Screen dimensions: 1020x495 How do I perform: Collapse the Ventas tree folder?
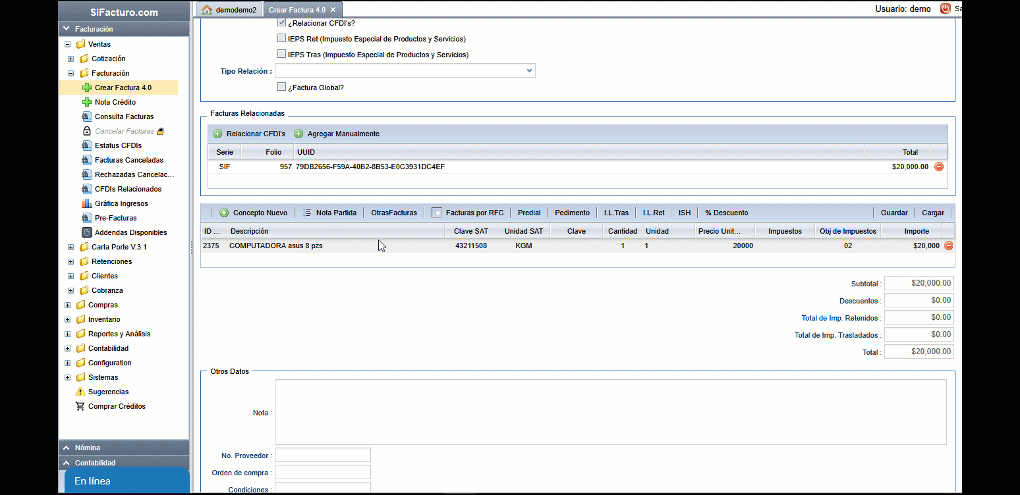(x=67, y=45)
